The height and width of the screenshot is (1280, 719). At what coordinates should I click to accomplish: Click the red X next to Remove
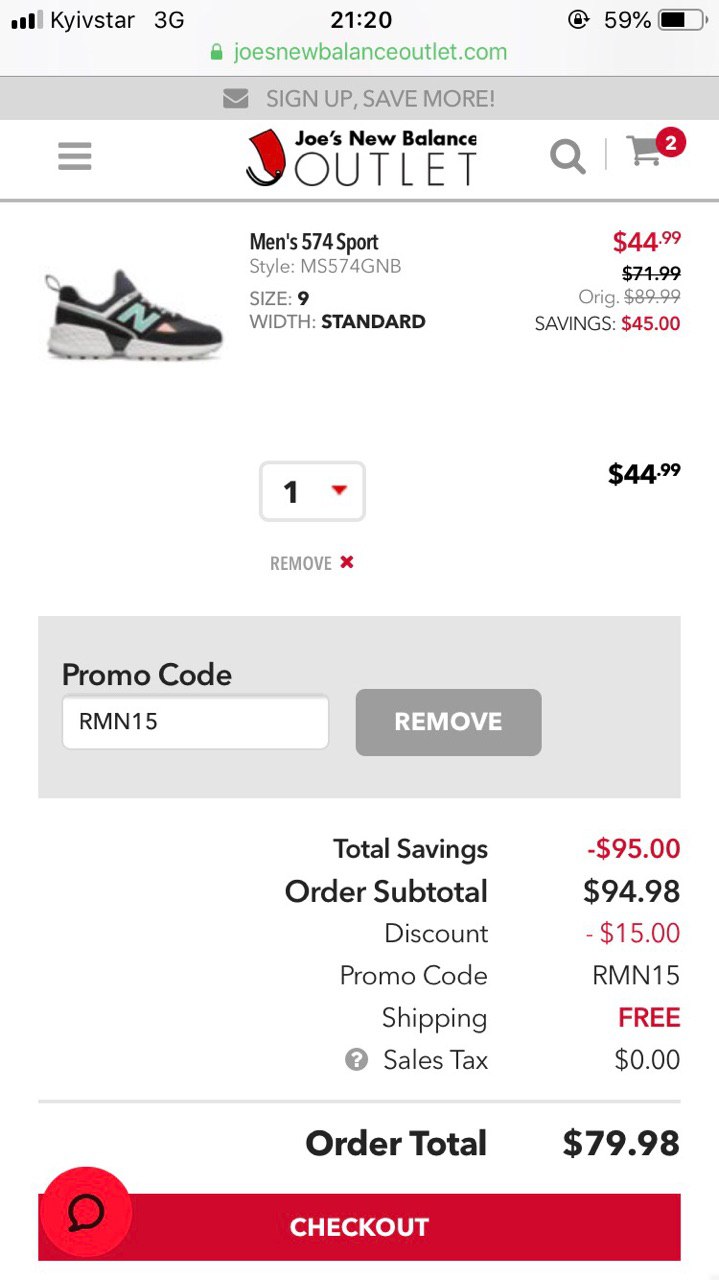pos(346,562)
